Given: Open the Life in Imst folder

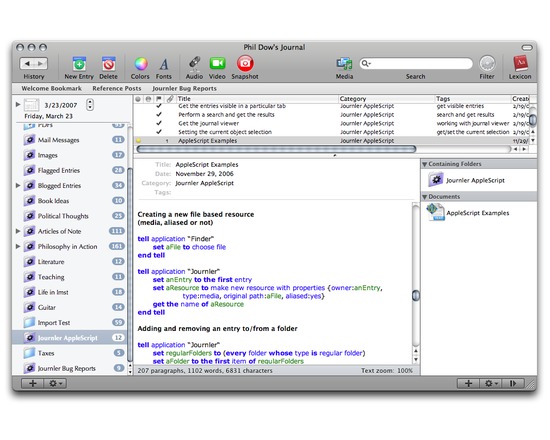Looking at the screenshot, I should (x=74, y=292).
